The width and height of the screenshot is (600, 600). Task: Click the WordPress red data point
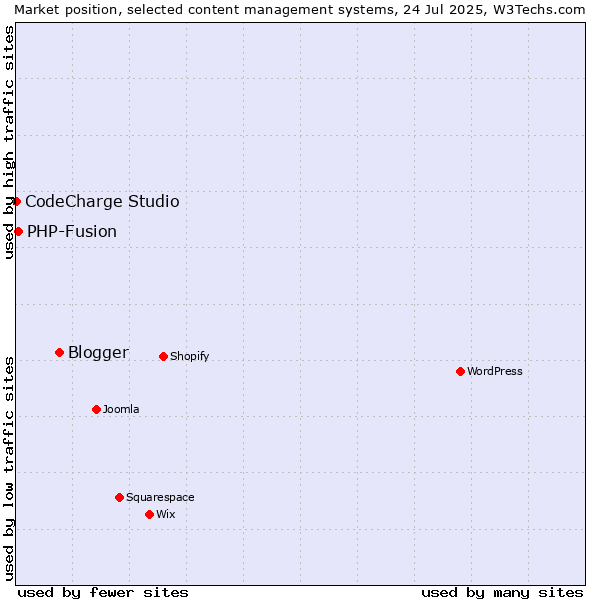point(460,372)
